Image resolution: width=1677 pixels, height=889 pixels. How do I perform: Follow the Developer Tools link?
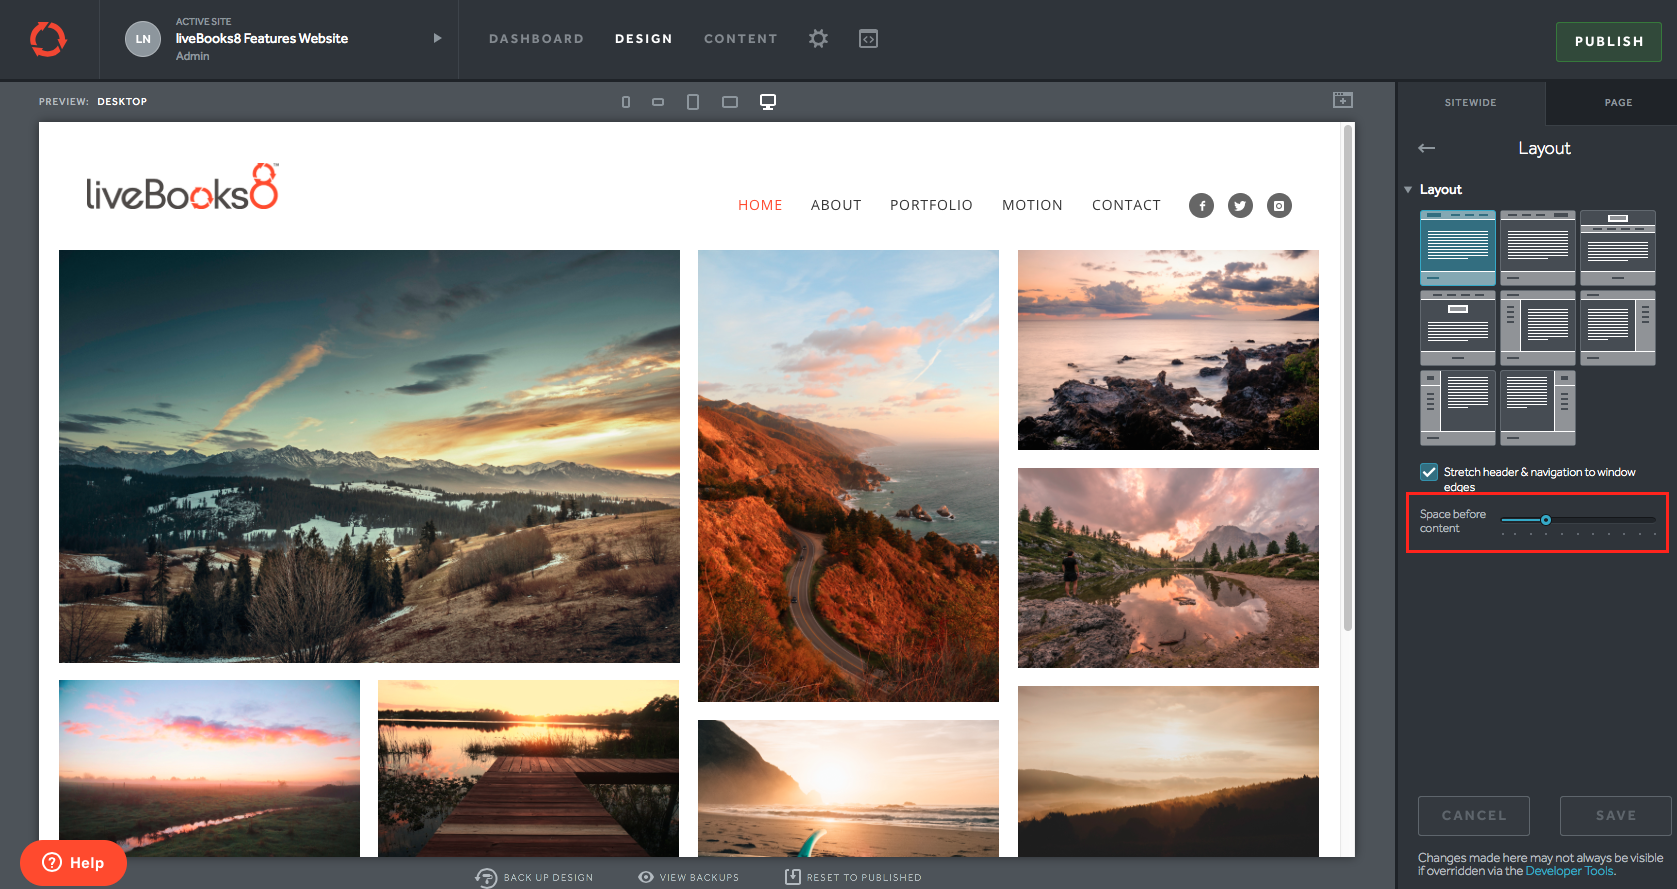(x=1568, y=871)
